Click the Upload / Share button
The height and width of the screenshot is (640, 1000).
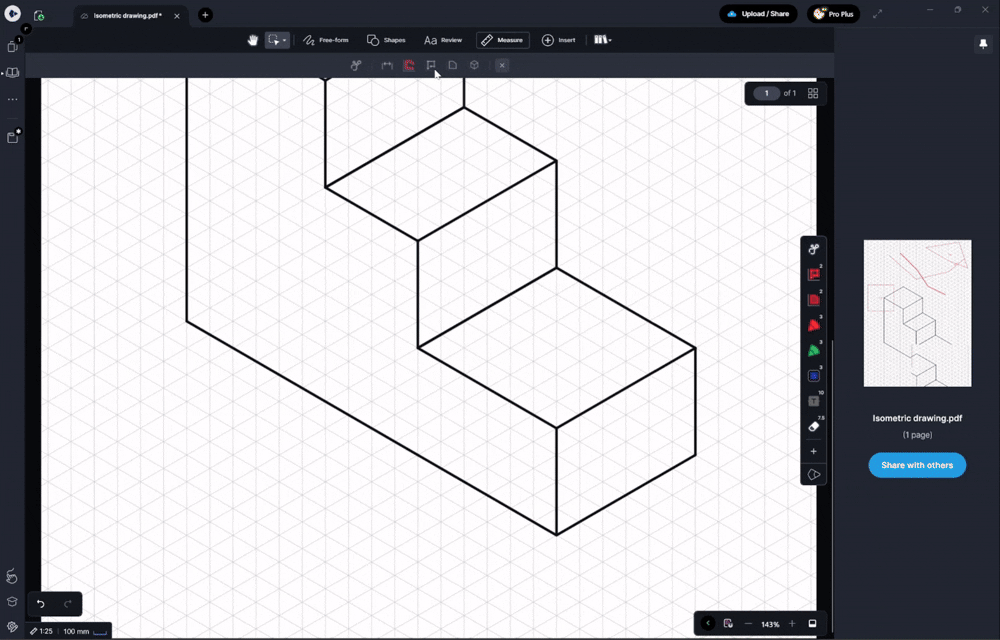point(758,14)
